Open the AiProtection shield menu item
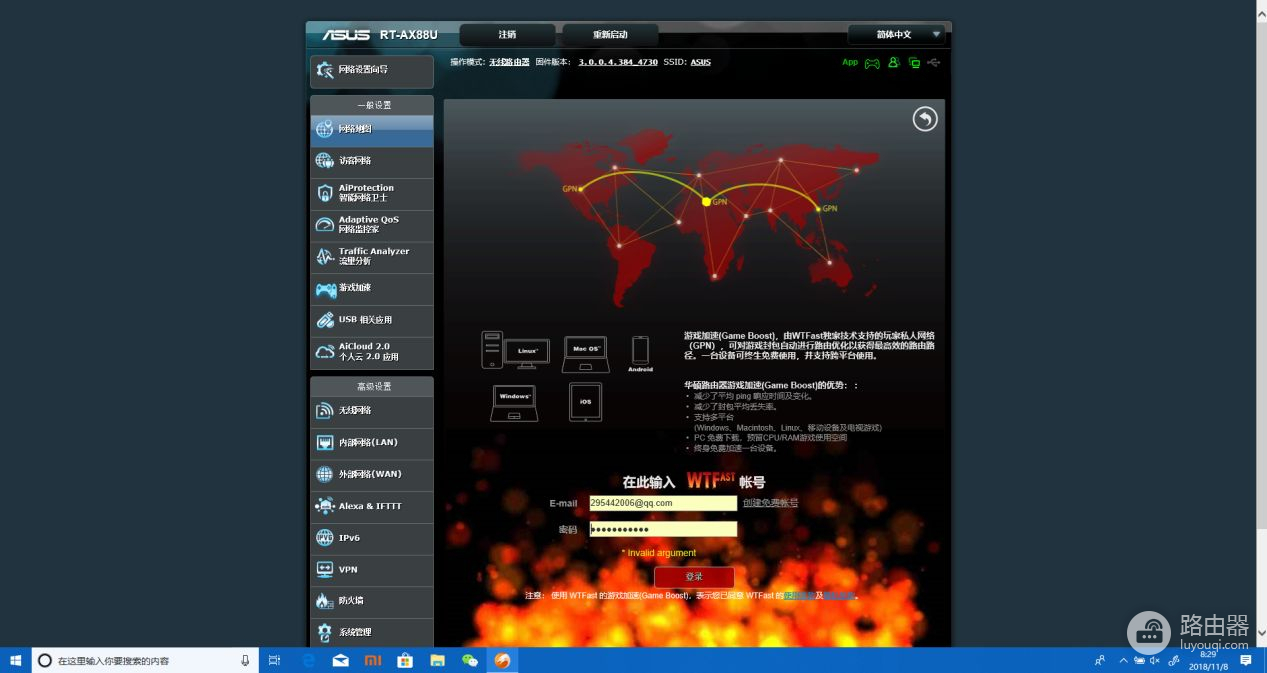This screenshot has width=1267, height=673. 371,193
